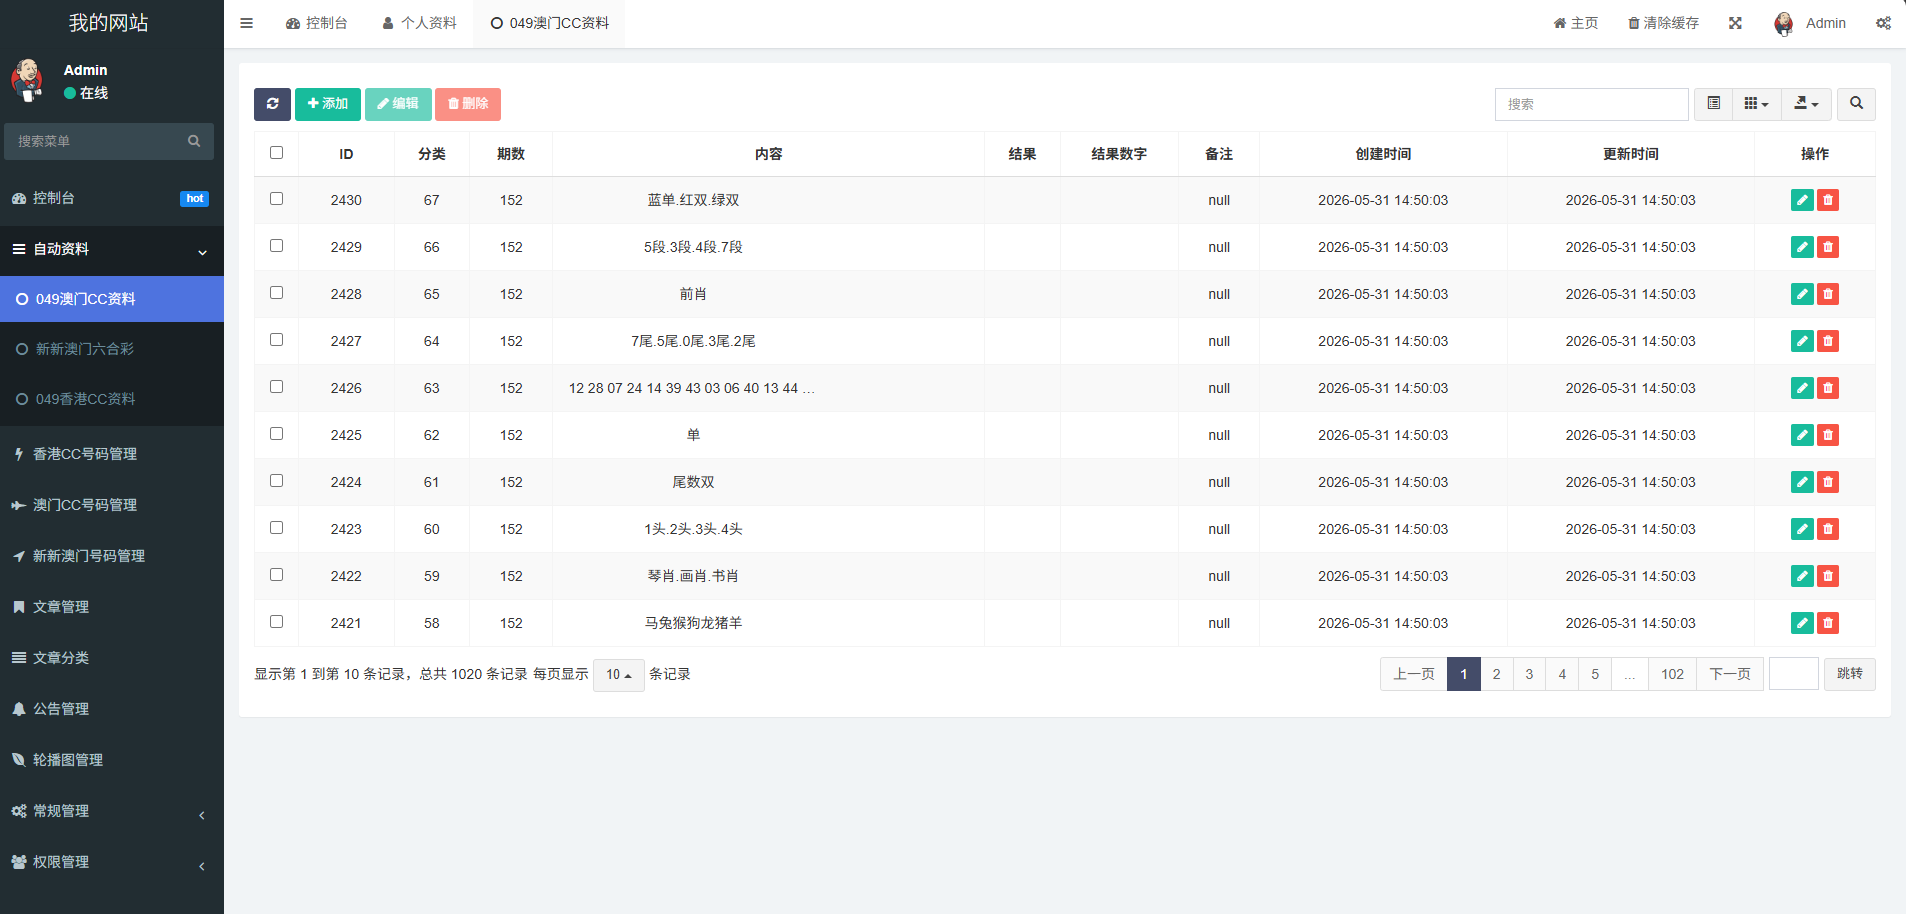Go to pagination page 2
The width and height of the screenshot is (1906, 914).
pyautogui.click(x=1497, y=674)
